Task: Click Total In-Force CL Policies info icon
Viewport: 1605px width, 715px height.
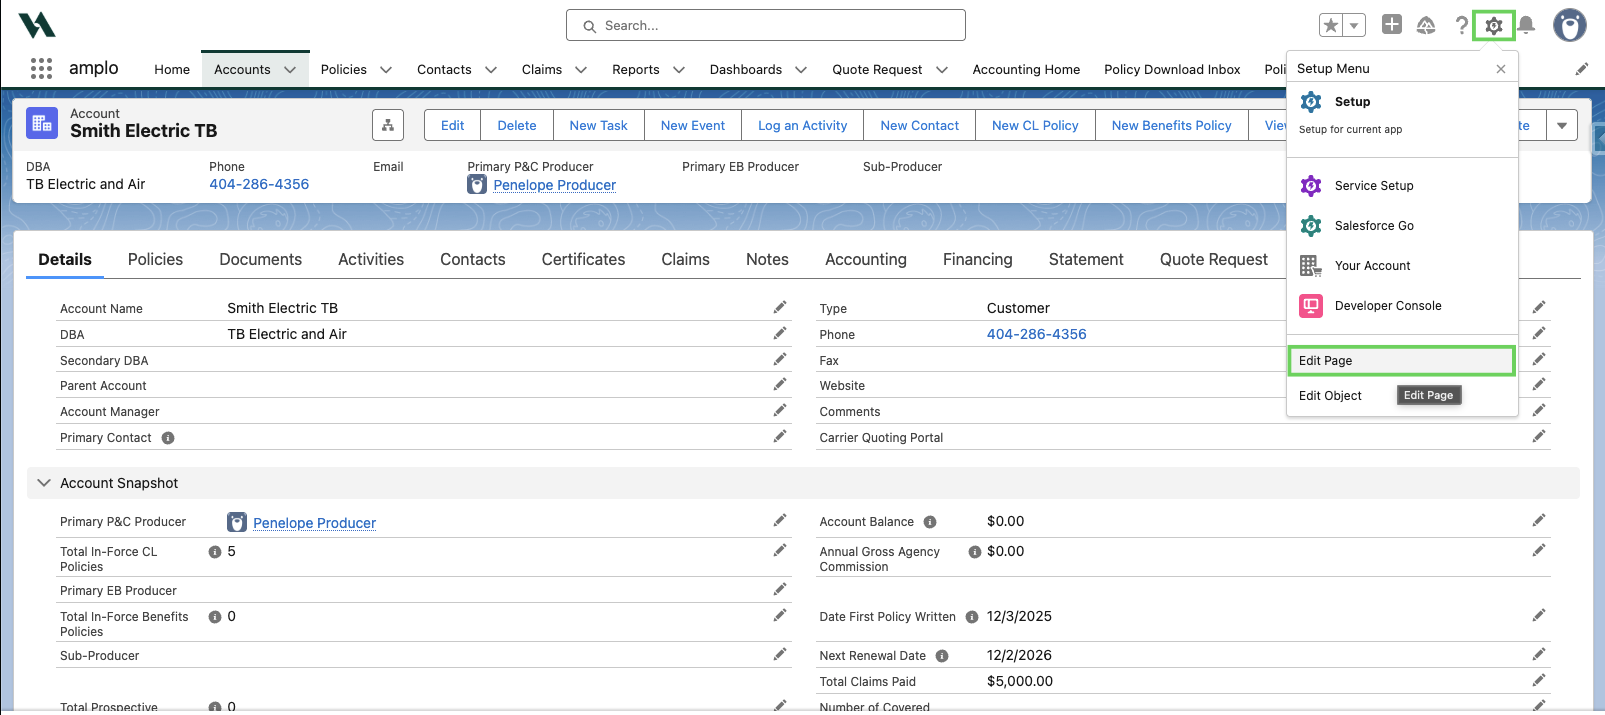Action: pos(215,552)
